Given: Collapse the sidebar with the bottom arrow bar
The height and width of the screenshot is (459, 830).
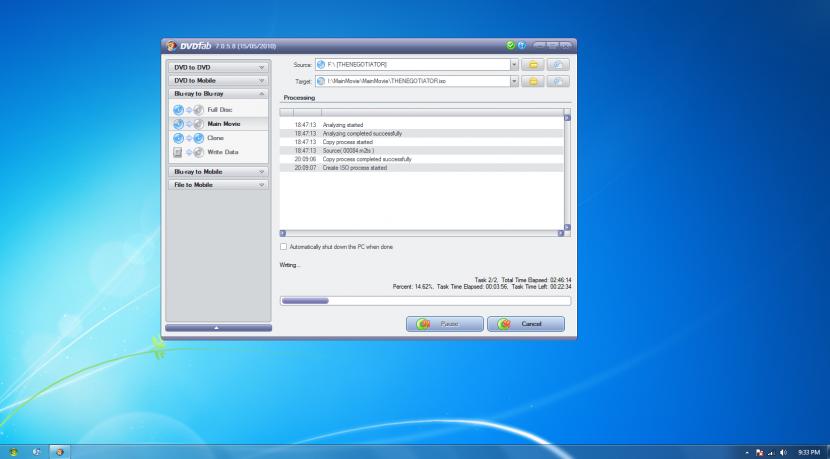Looking at the screenshot, I should click(218, 328).
